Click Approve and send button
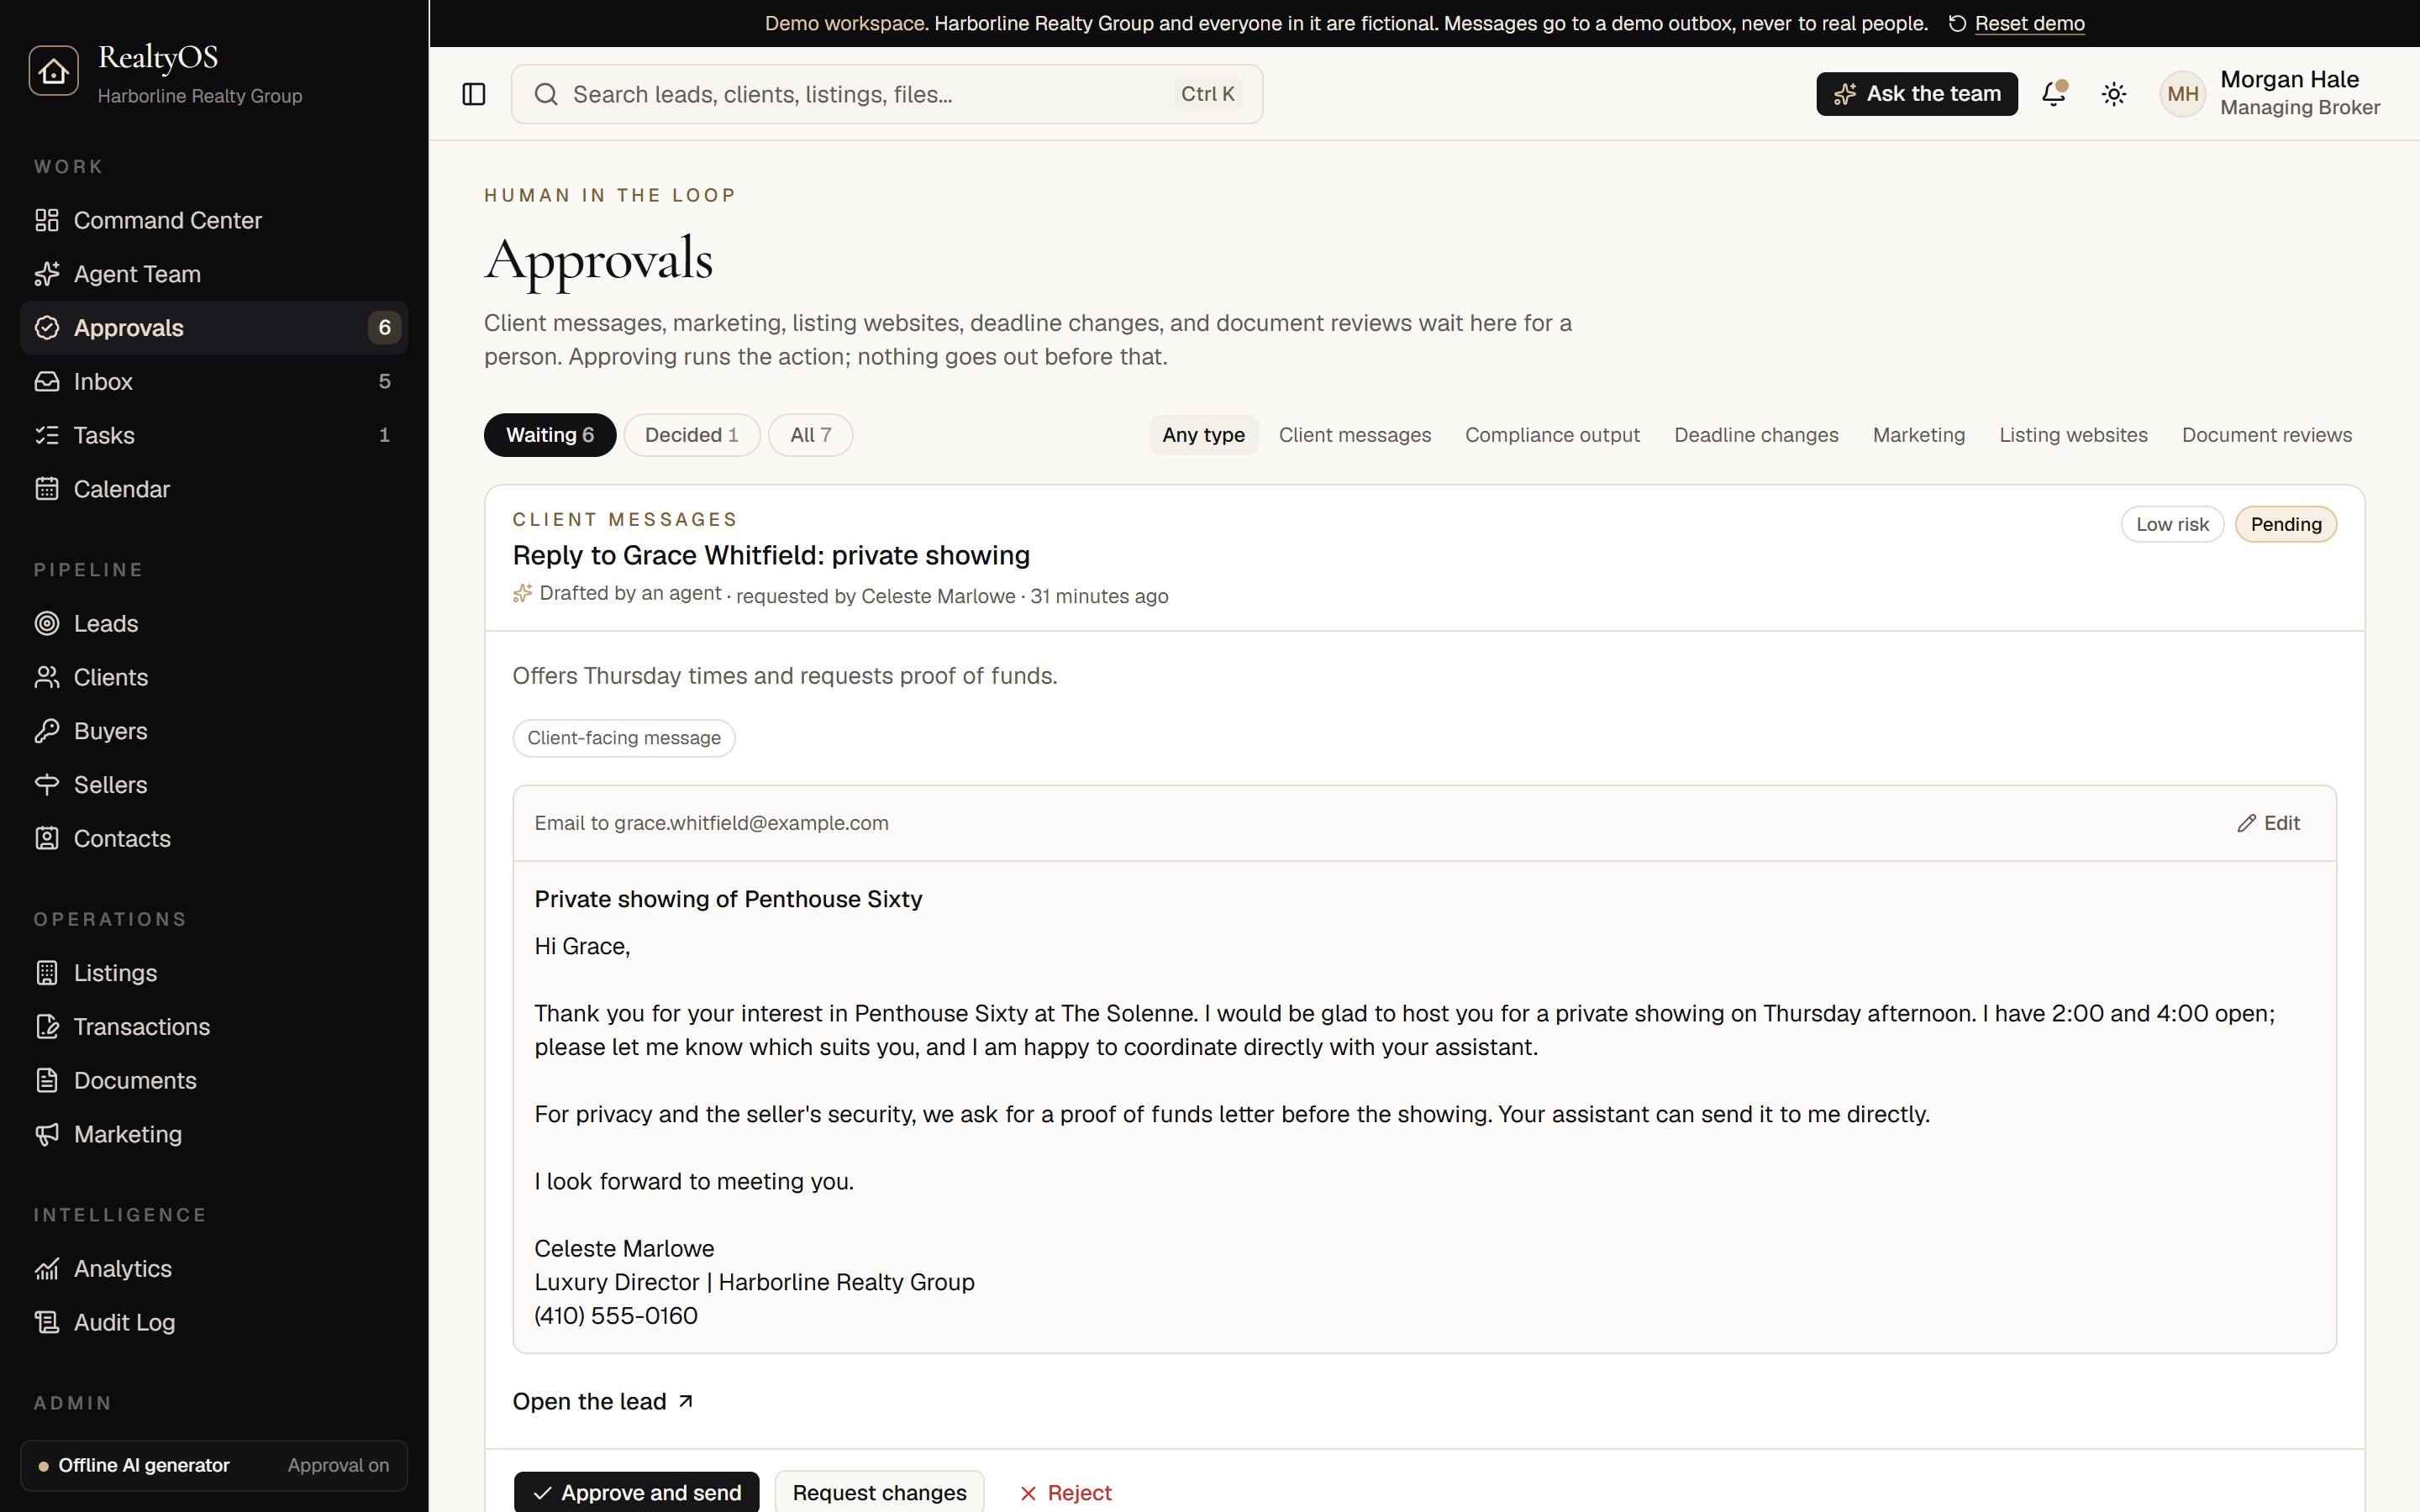The image size is (2420, 1512). pyautogui.click(x=637, y=1492)
